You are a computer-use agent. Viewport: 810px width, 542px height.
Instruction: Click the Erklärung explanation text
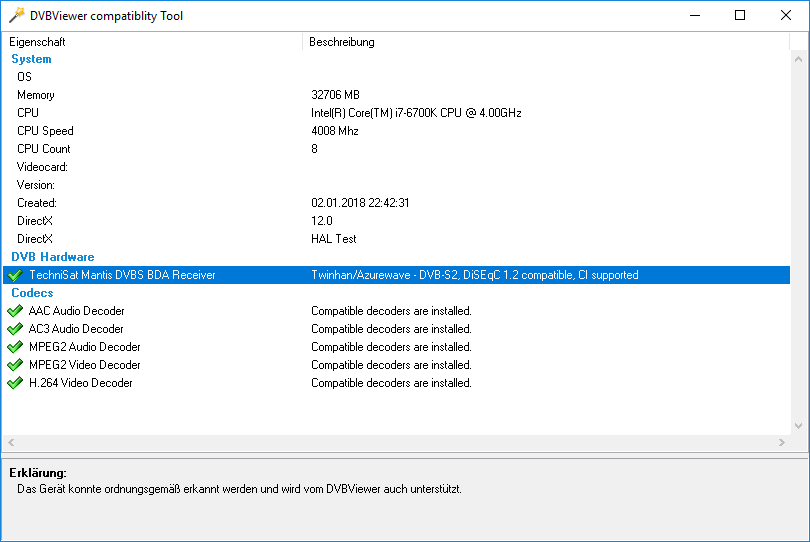(239, 489)
